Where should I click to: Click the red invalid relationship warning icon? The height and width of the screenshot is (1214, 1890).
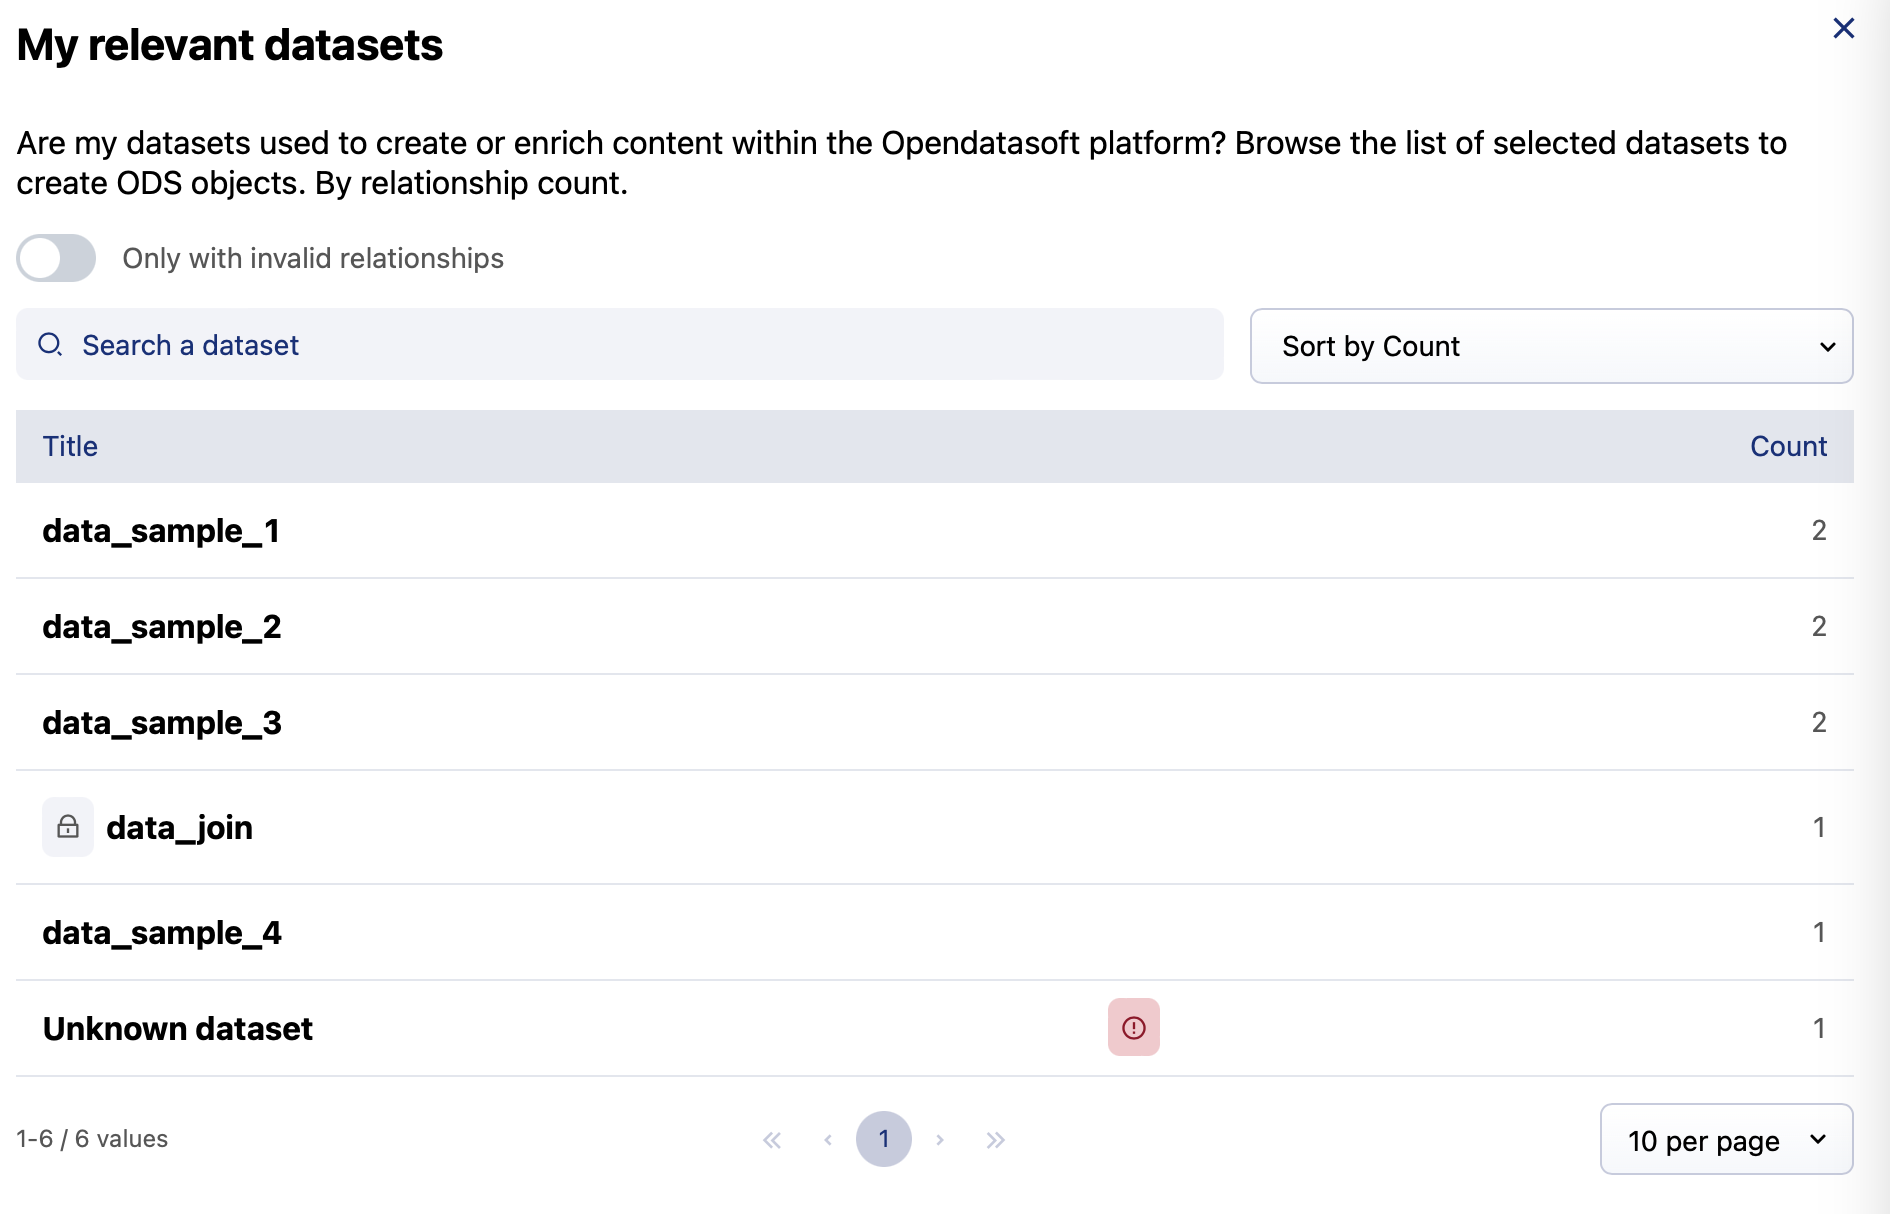[x=1133, y=1027]
